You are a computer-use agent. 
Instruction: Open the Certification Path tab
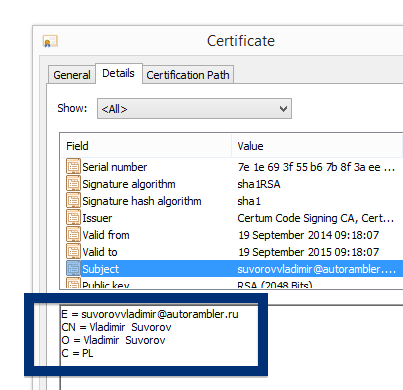(188, 75)
